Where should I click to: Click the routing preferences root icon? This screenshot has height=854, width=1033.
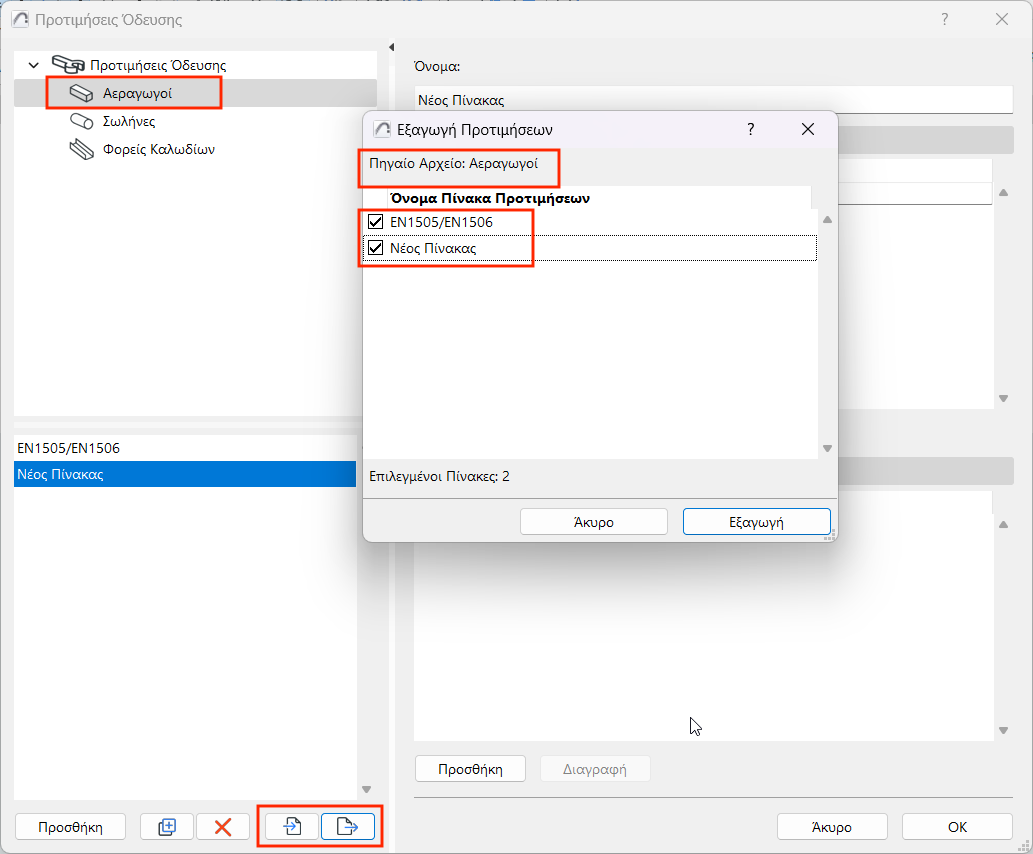68,65
